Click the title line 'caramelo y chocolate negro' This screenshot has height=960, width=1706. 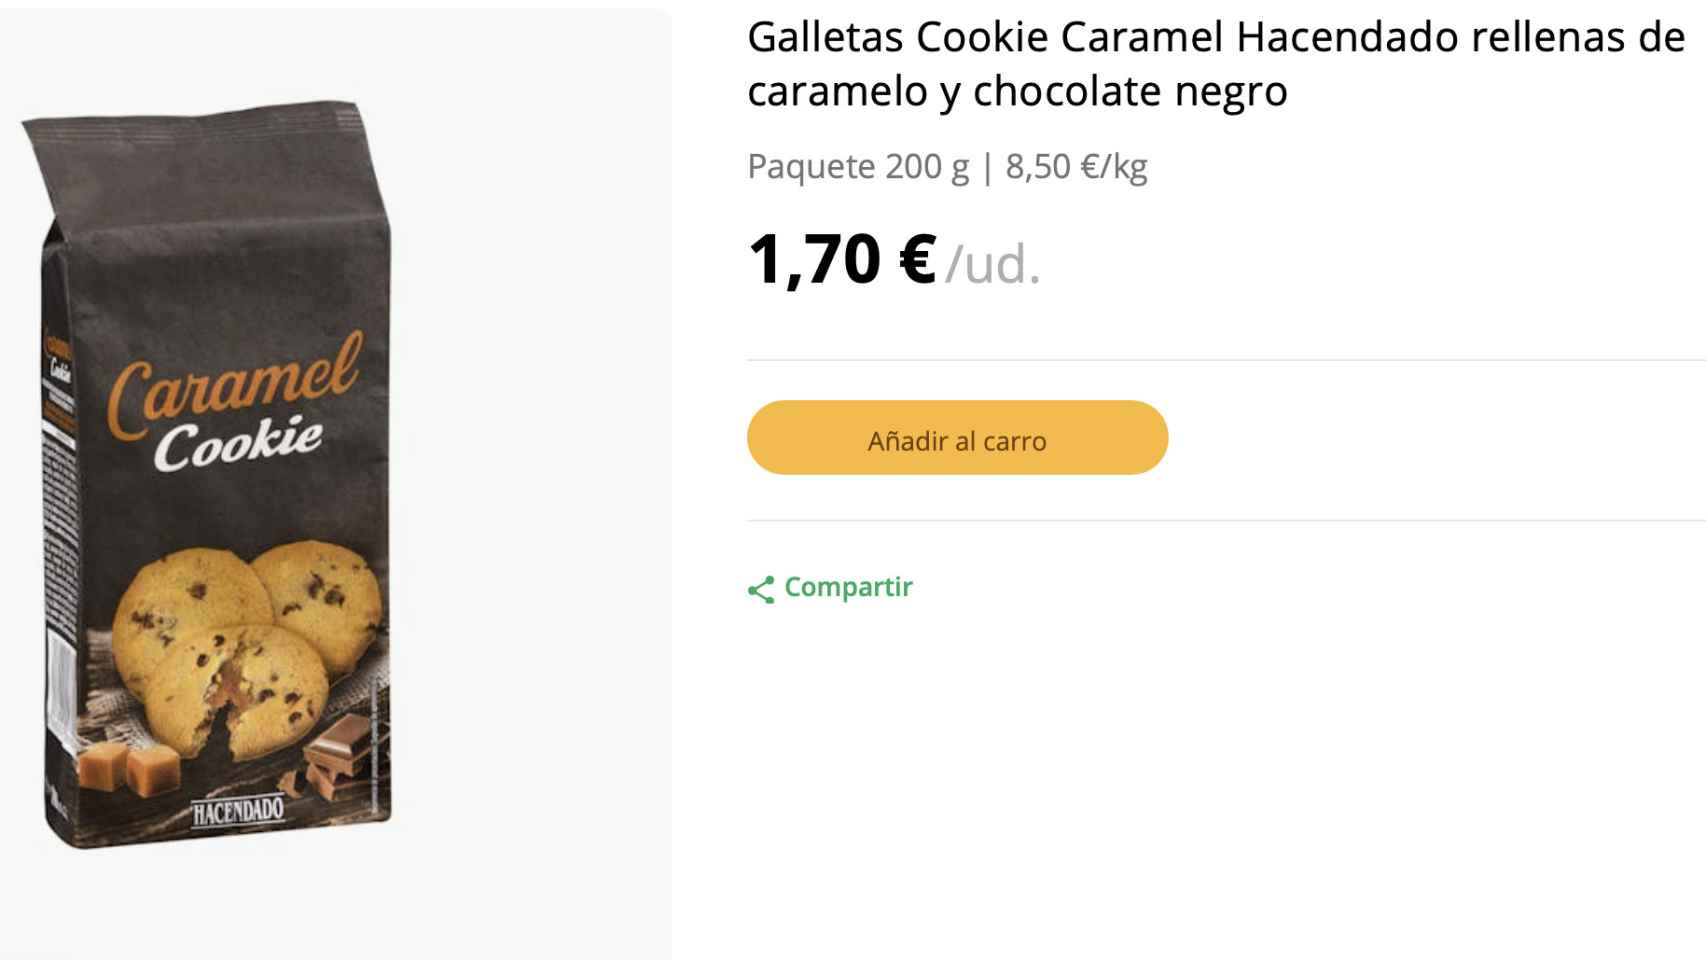pyautogui.click(x=1016, y=92)
